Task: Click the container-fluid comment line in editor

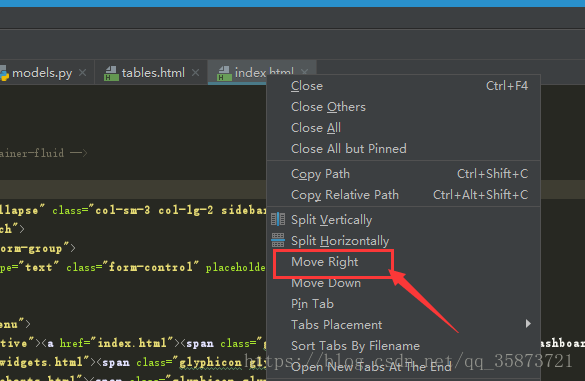Action: tap(43, 153)
